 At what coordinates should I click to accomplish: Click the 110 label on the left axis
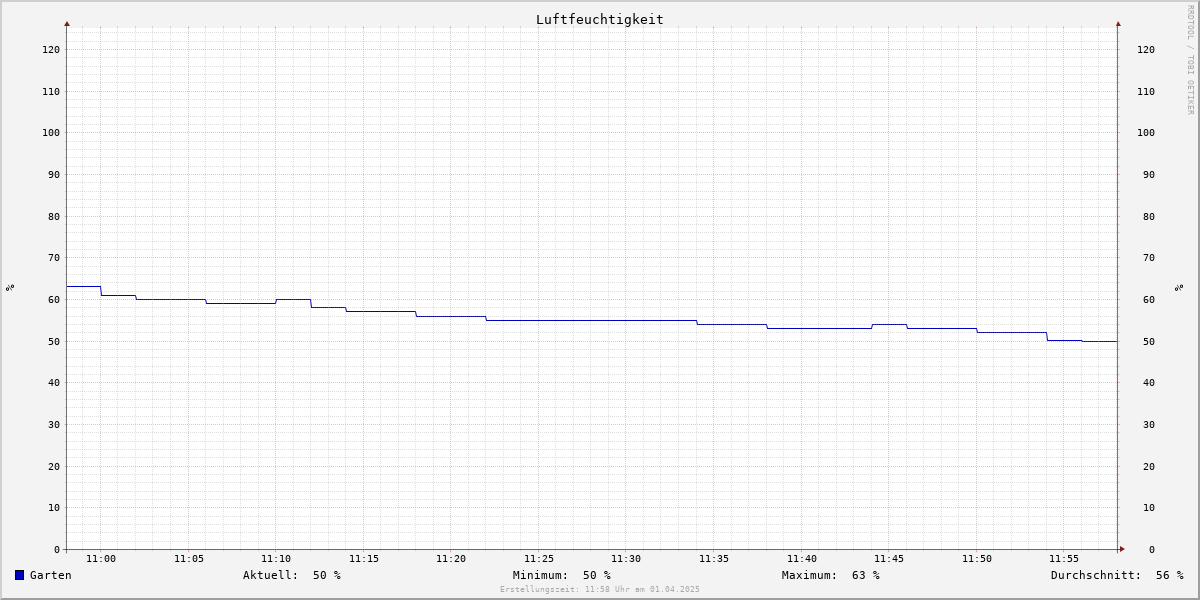click(x=51, y=91)
